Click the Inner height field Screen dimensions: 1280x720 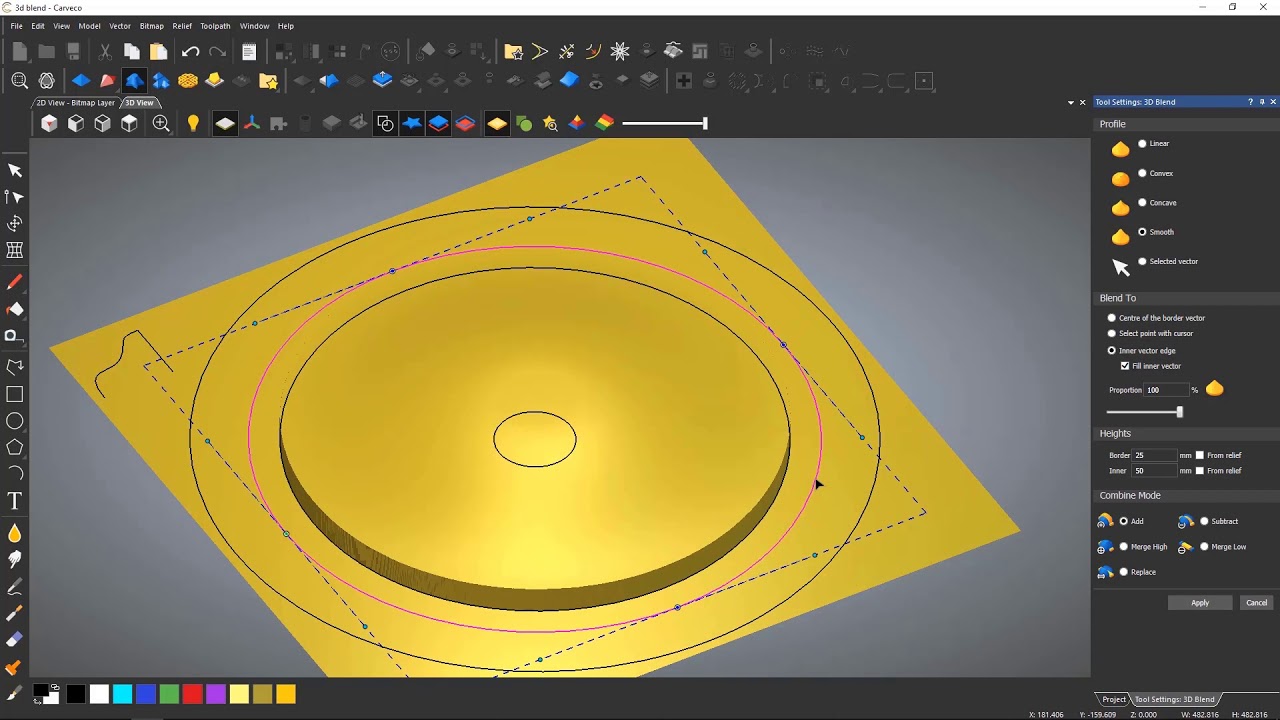pos(1155,471)
